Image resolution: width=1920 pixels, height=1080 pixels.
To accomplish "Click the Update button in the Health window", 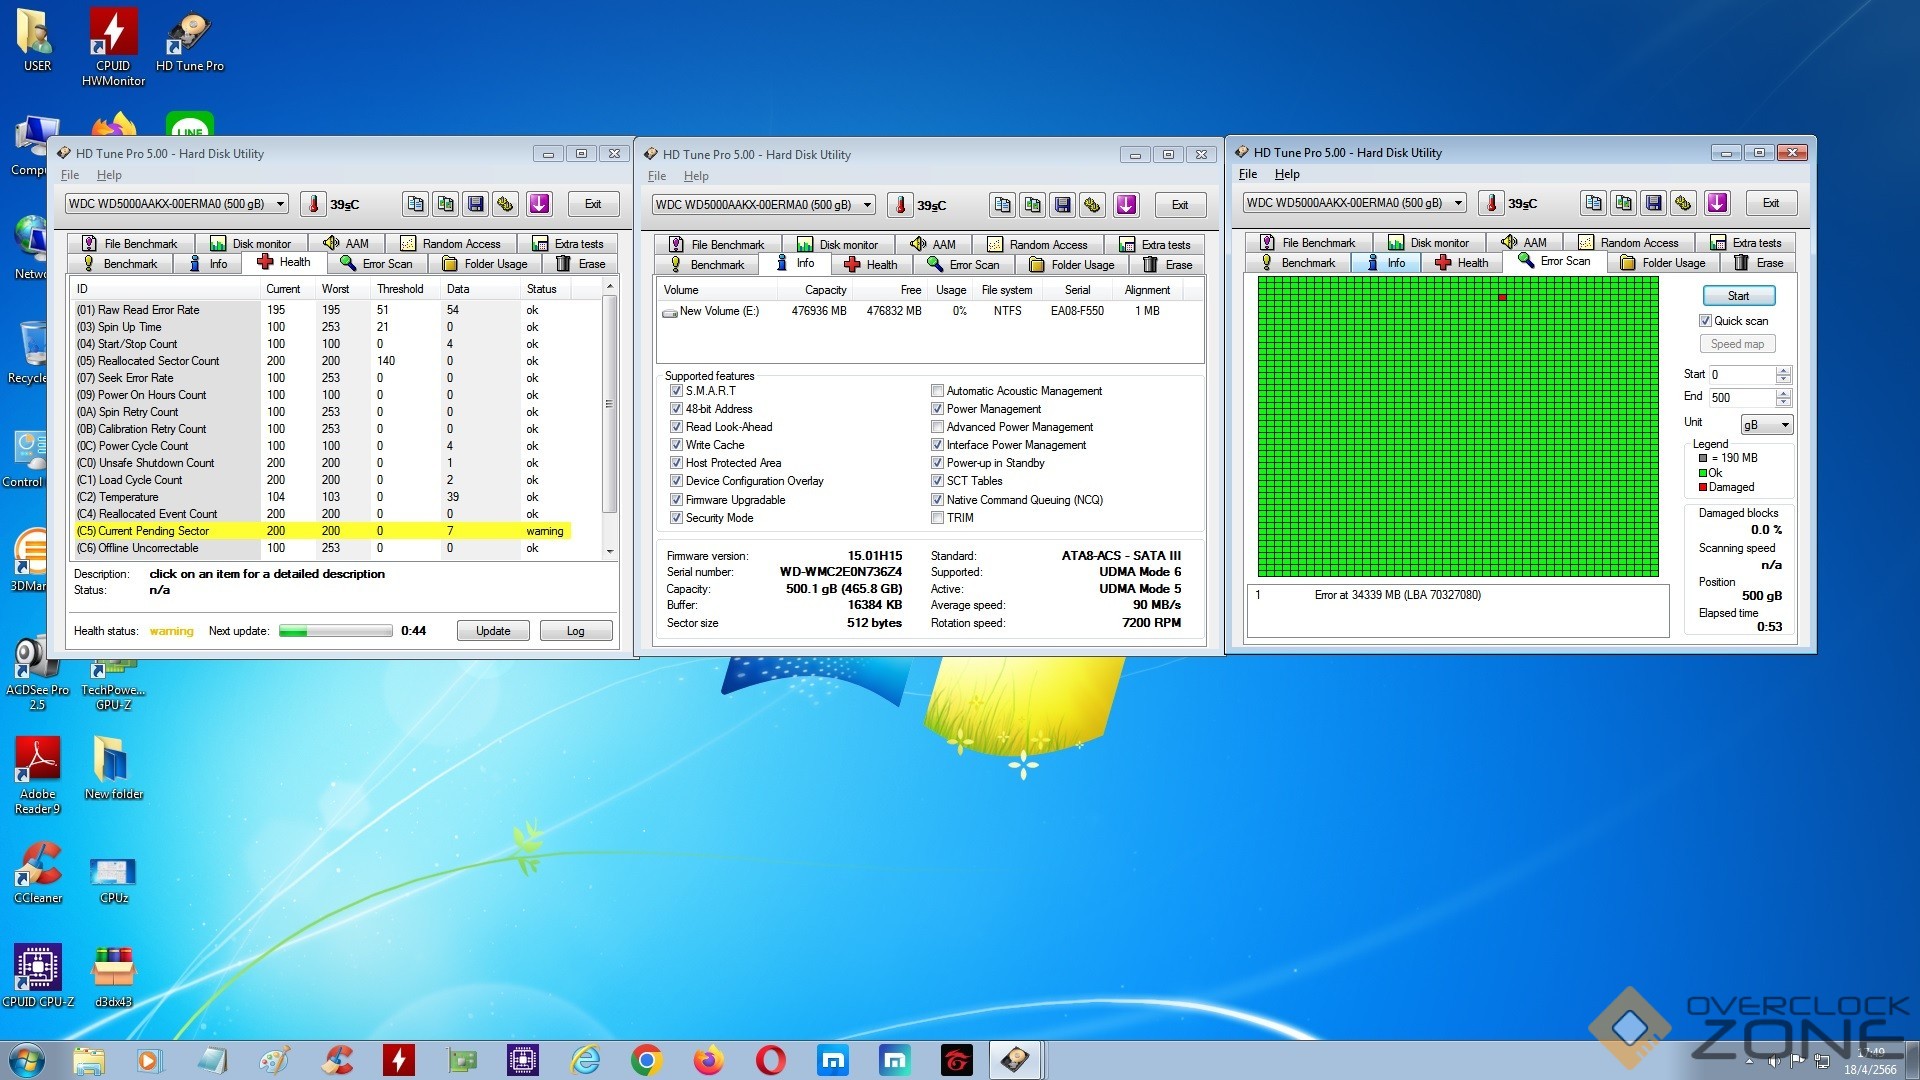I will point(492,631).
